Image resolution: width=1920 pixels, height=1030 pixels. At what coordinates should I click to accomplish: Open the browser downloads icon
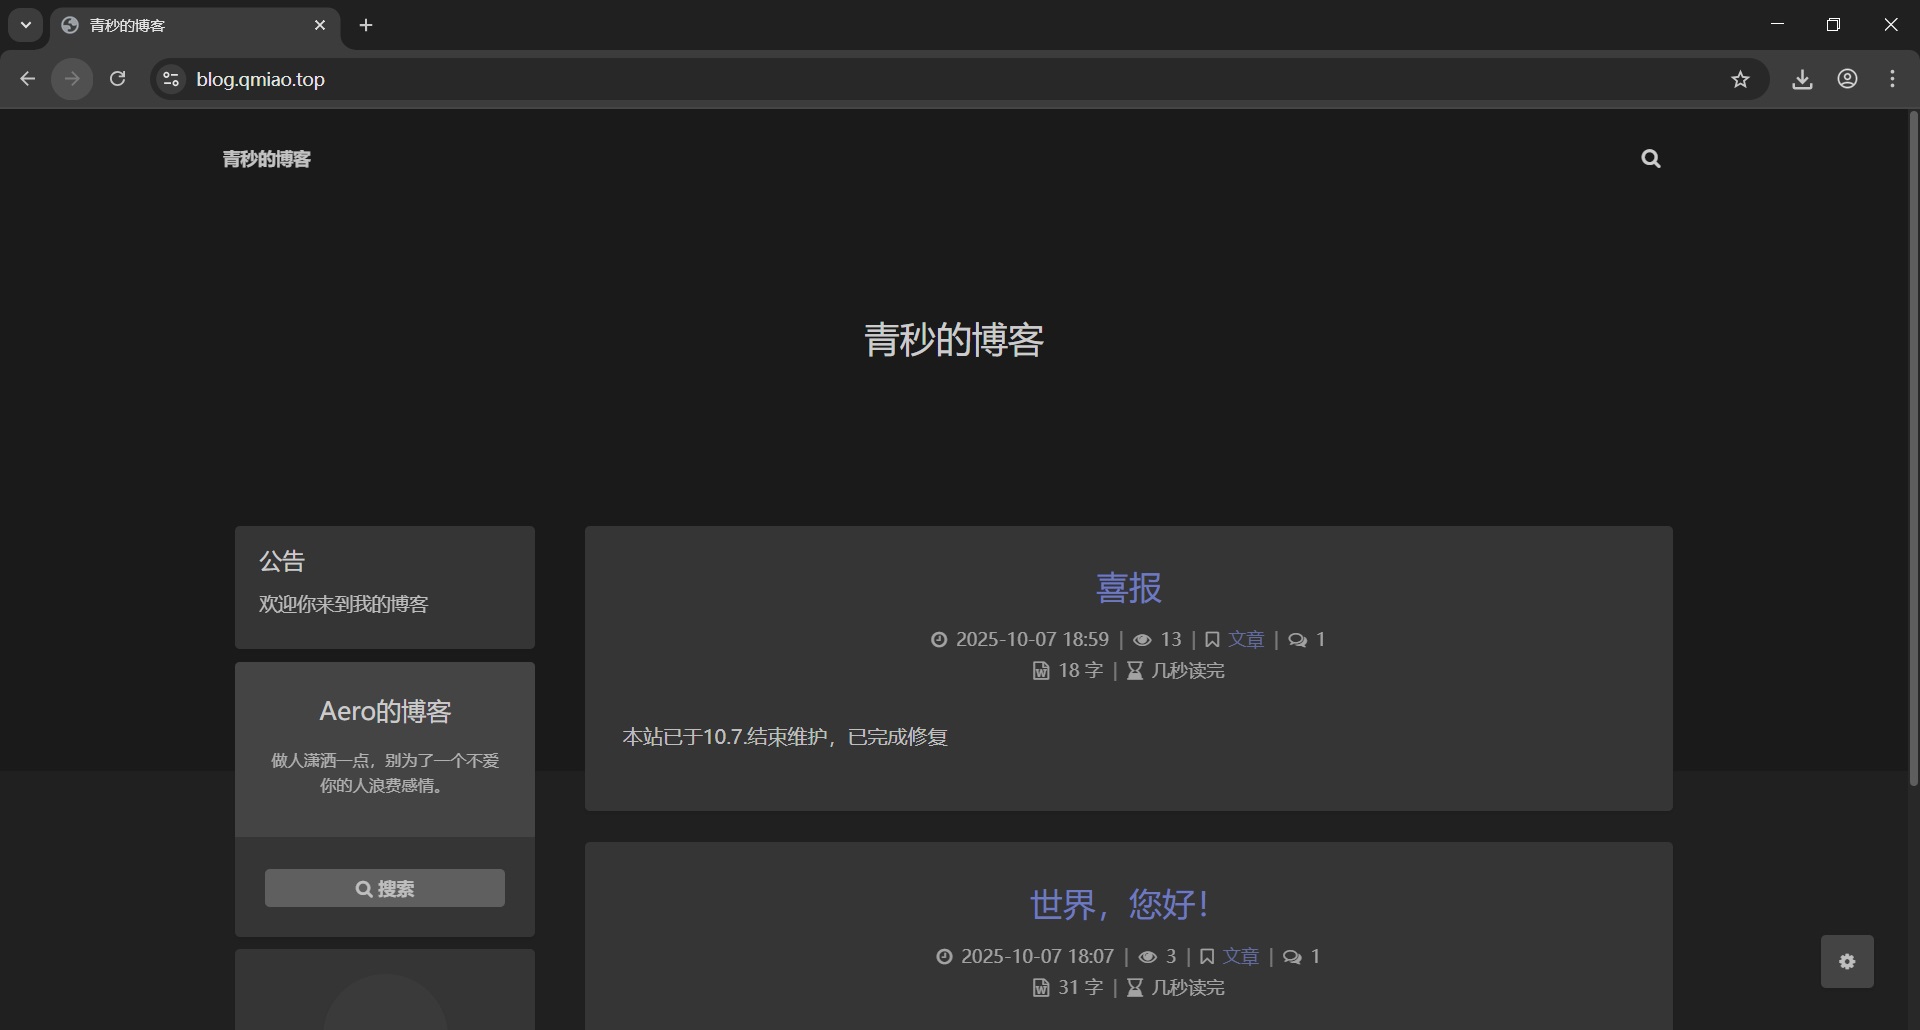pos(1802,80)
